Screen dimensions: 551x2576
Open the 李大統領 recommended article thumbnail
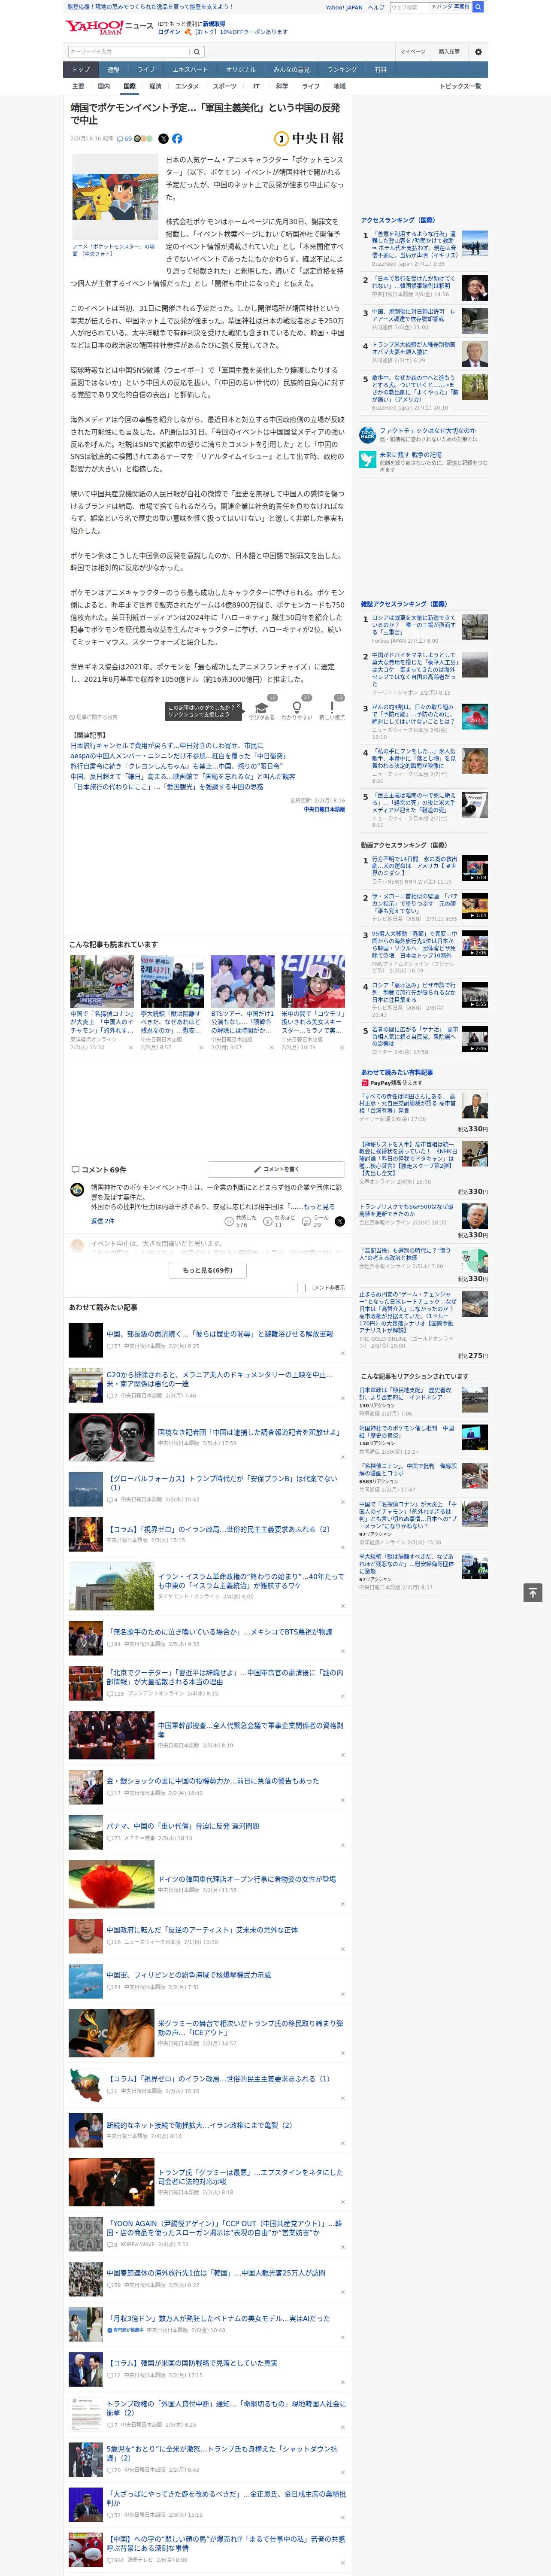172,981
